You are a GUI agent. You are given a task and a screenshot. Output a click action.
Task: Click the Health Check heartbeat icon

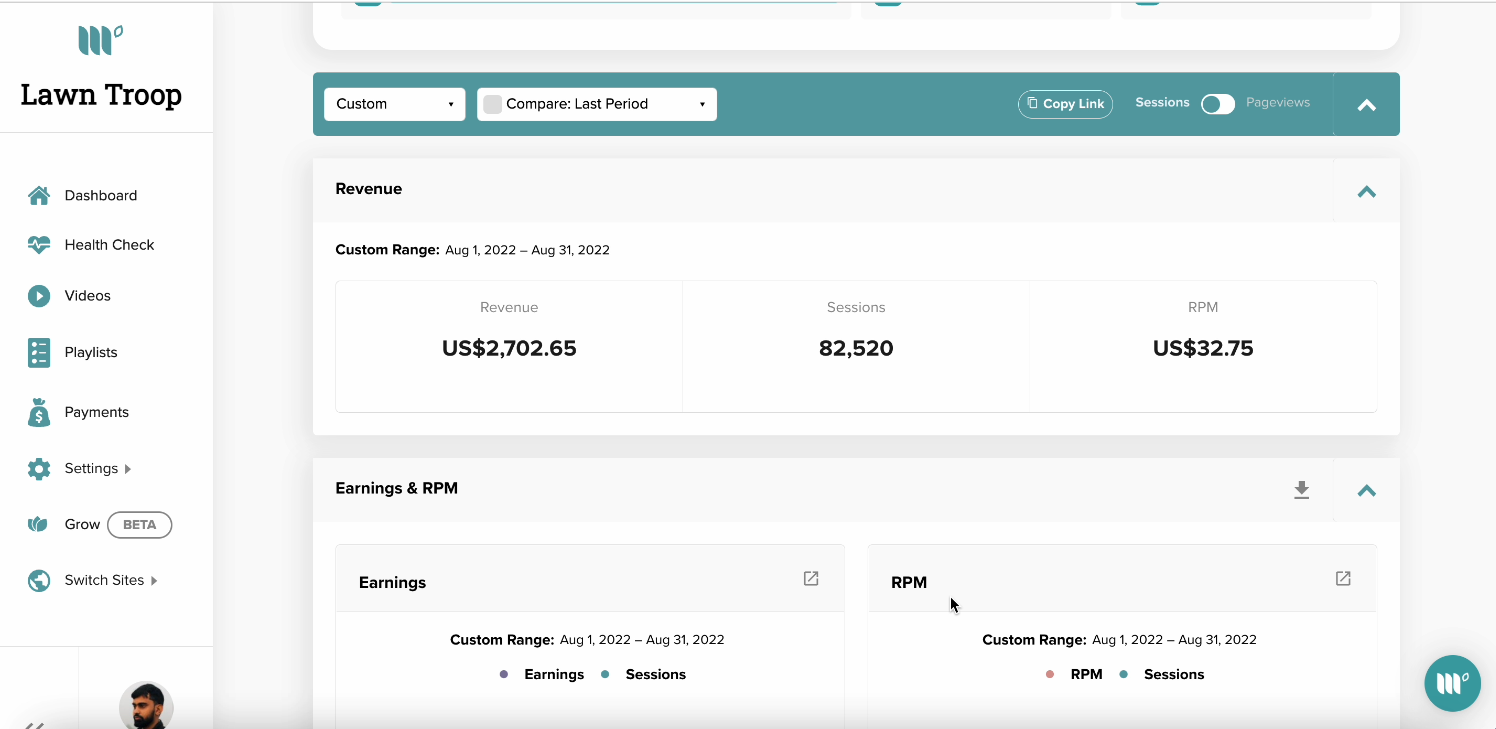point(39,244)
